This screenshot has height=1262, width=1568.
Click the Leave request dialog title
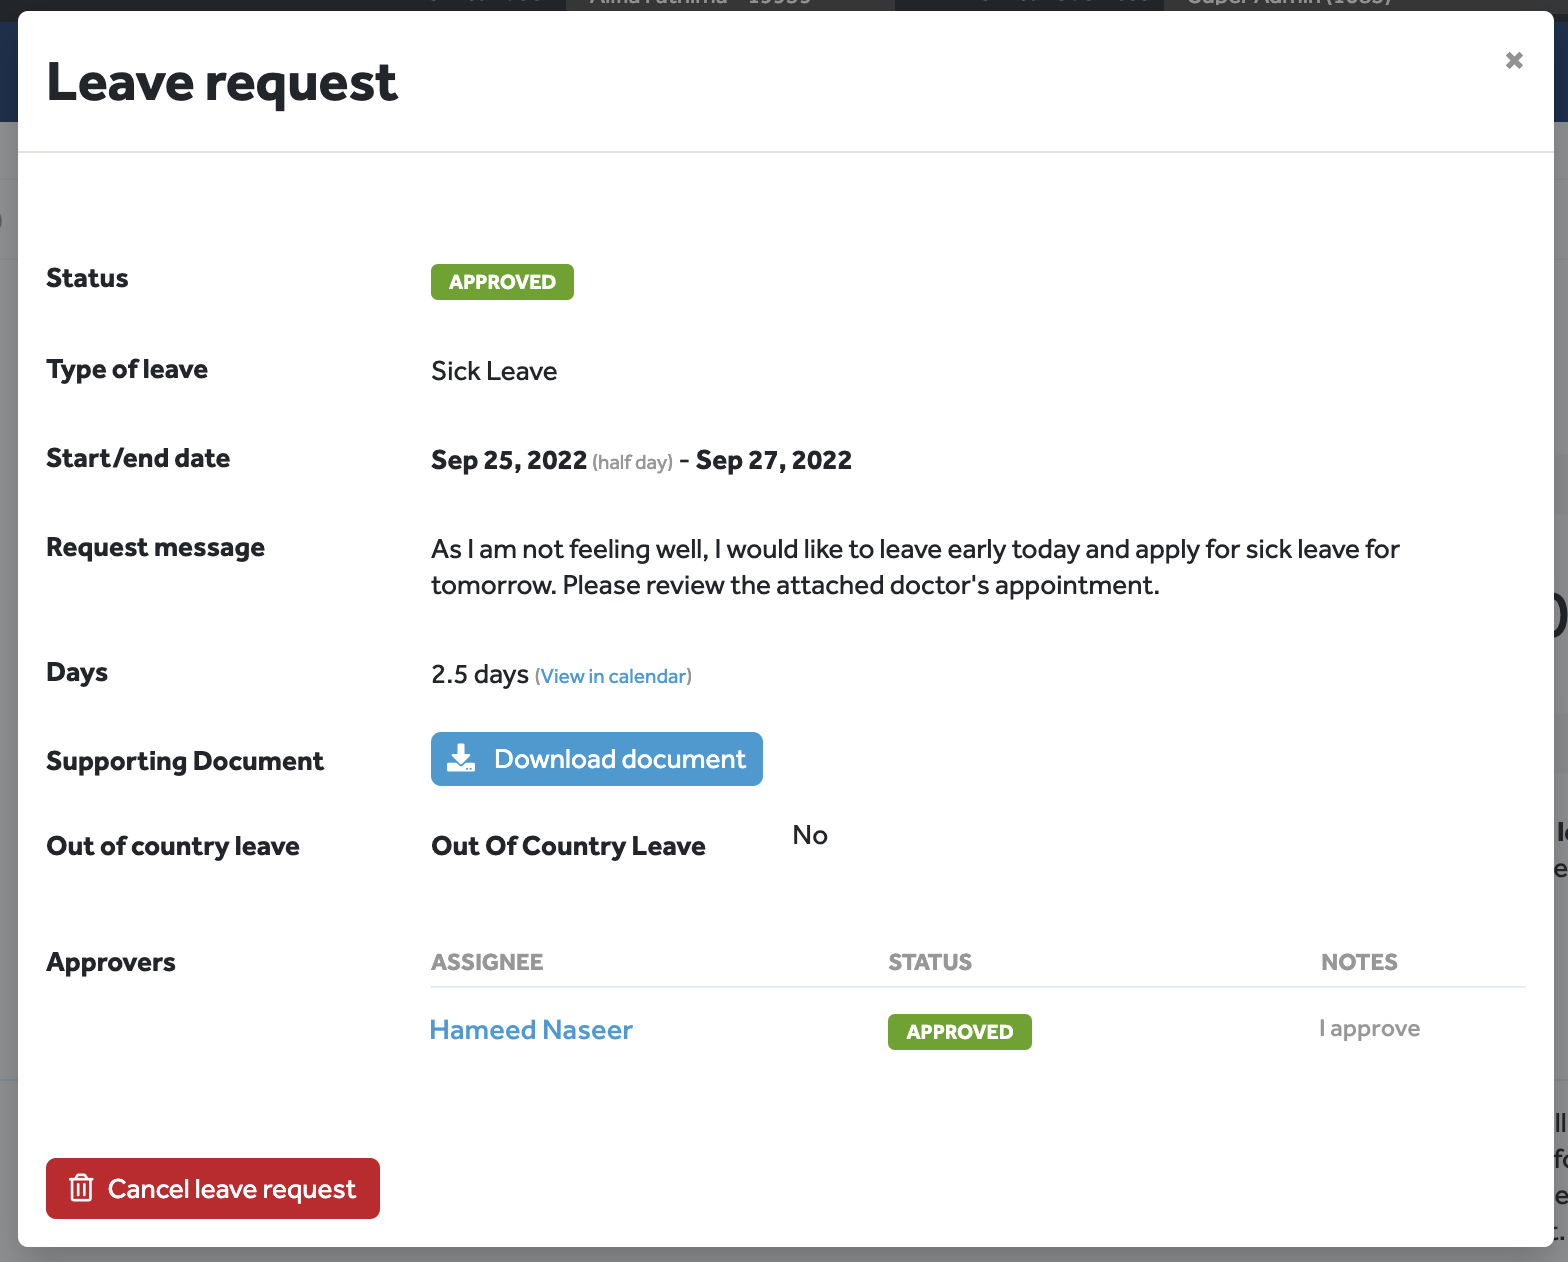point(222,82)
